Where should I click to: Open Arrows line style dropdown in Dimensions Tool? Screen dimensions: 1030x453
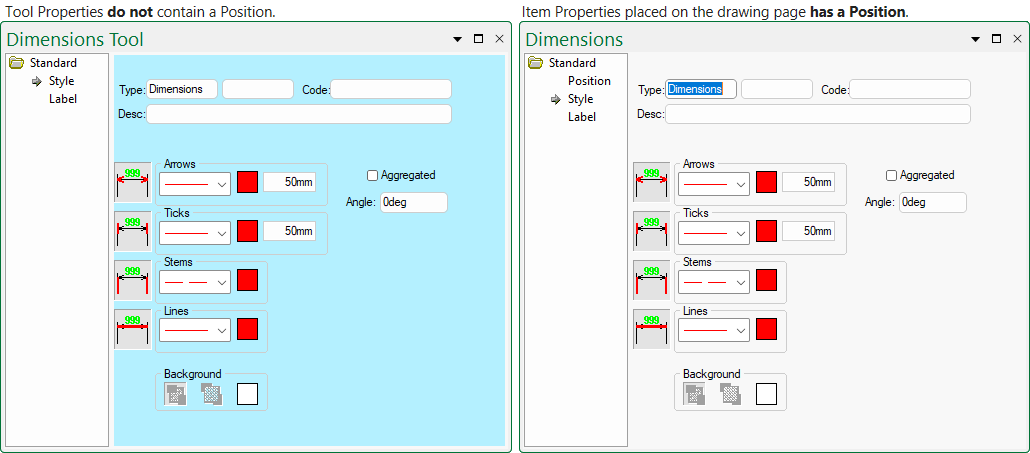click(195, 183)
